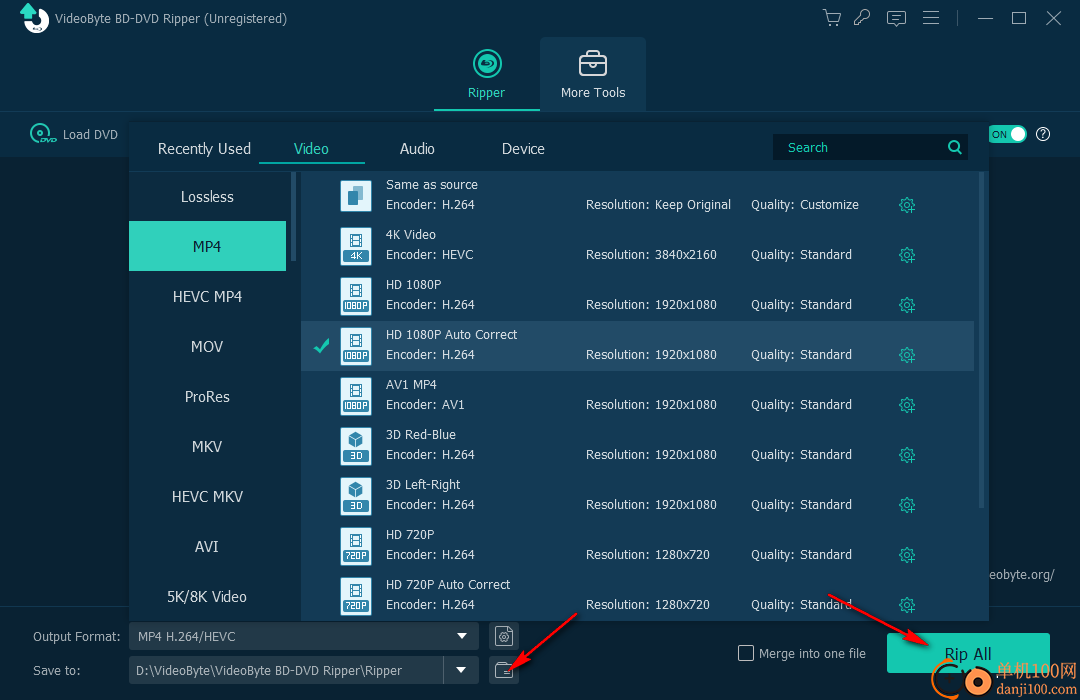Viewport: 1080px width, 700px height.
Task: Select the Device format tab
Action: [523, 148]
